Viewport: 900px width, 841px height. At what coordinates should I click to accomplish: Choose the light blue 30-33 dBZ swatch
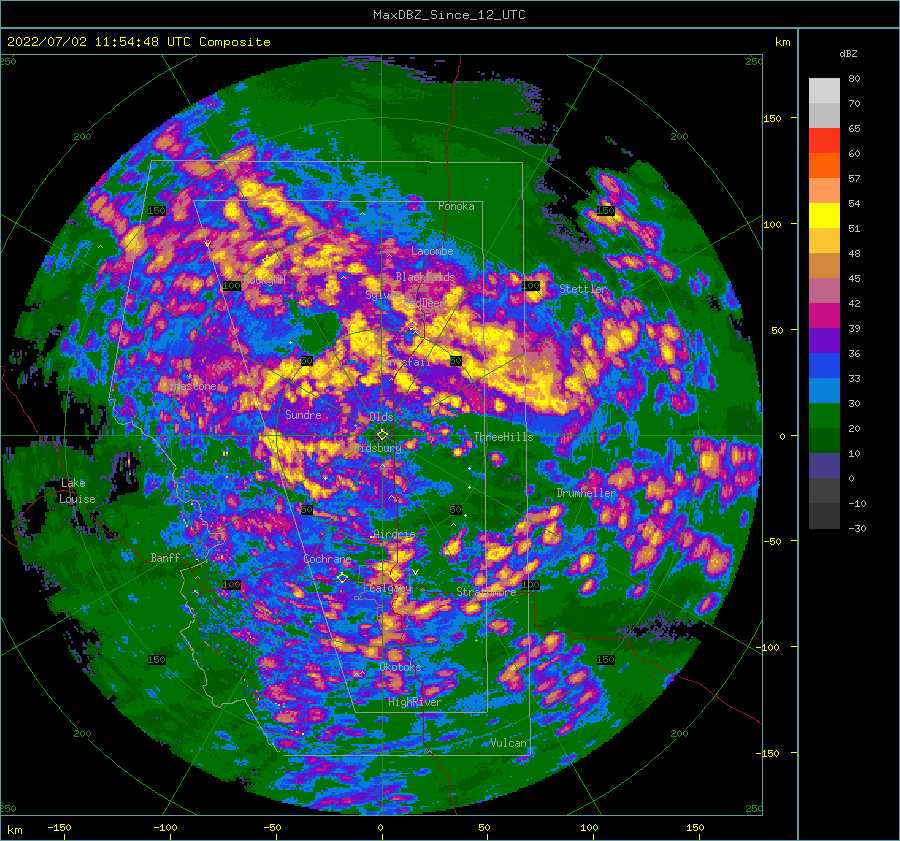824,391
